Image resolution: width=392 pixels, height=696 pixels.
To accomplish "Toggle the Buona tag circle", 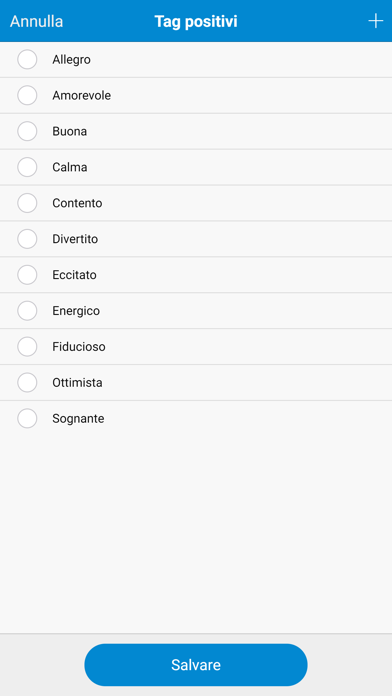I will tap(27, 131).
